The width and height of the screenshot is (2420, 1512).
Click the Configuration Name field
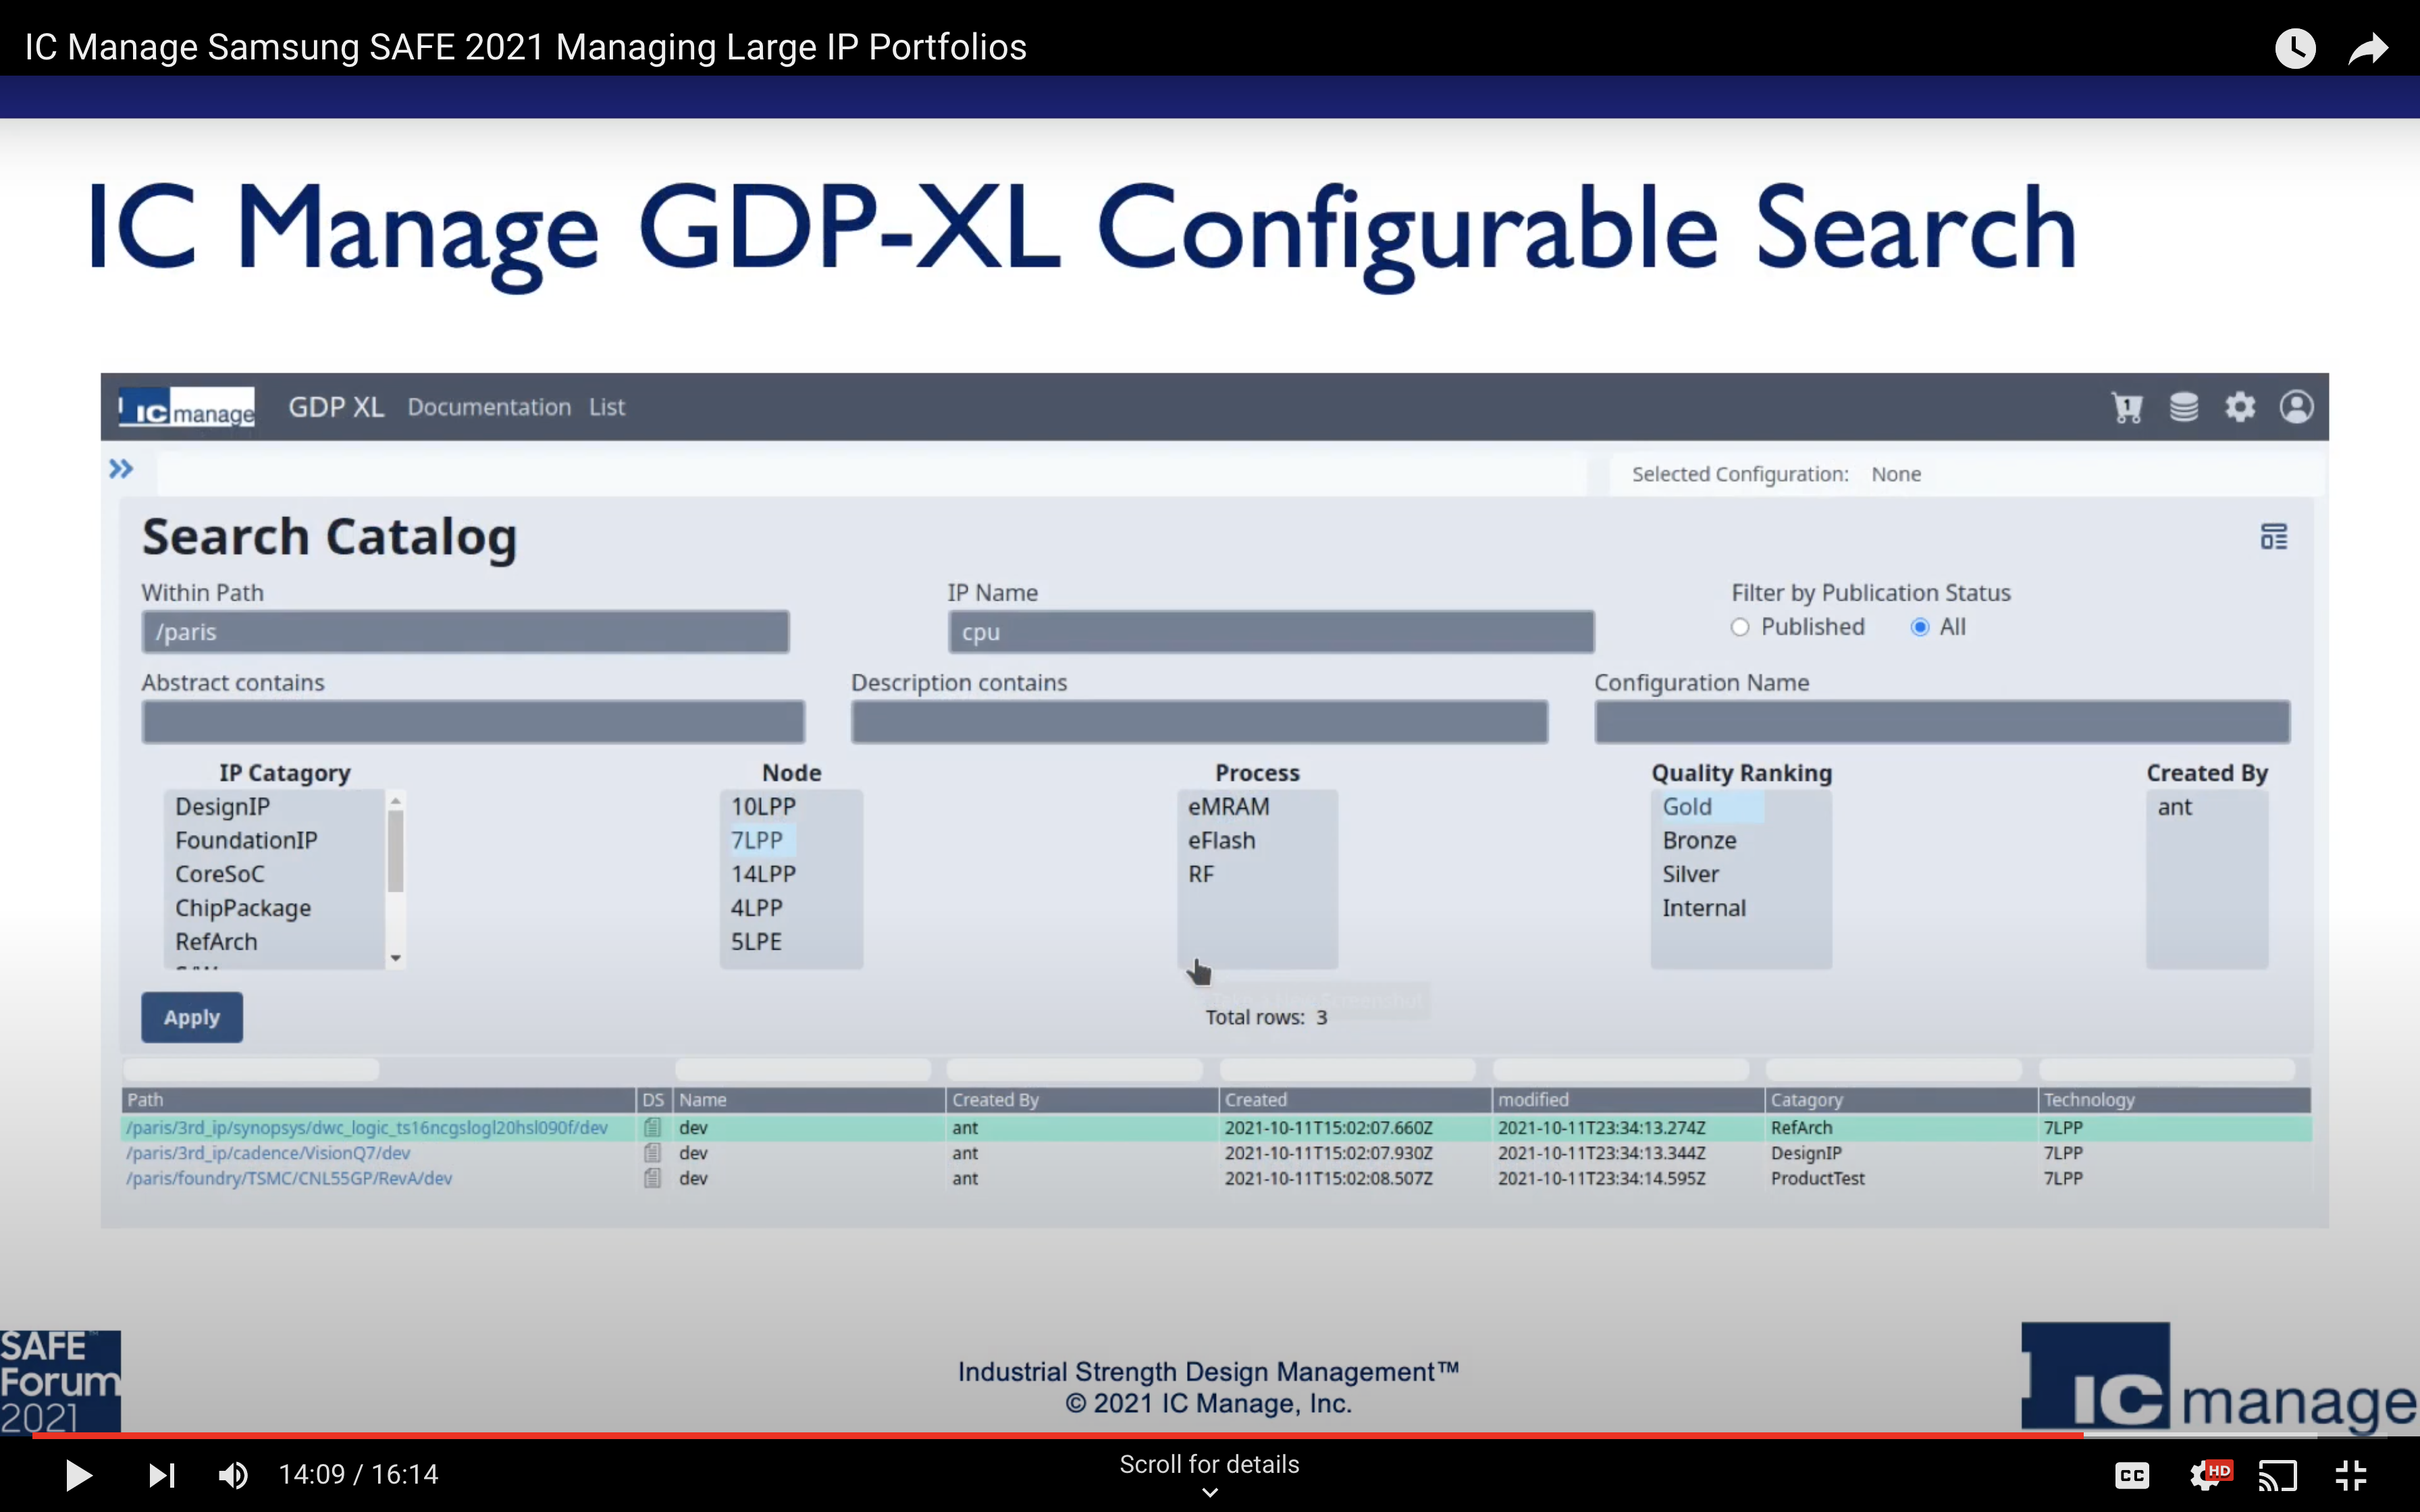click(1942, 722)
